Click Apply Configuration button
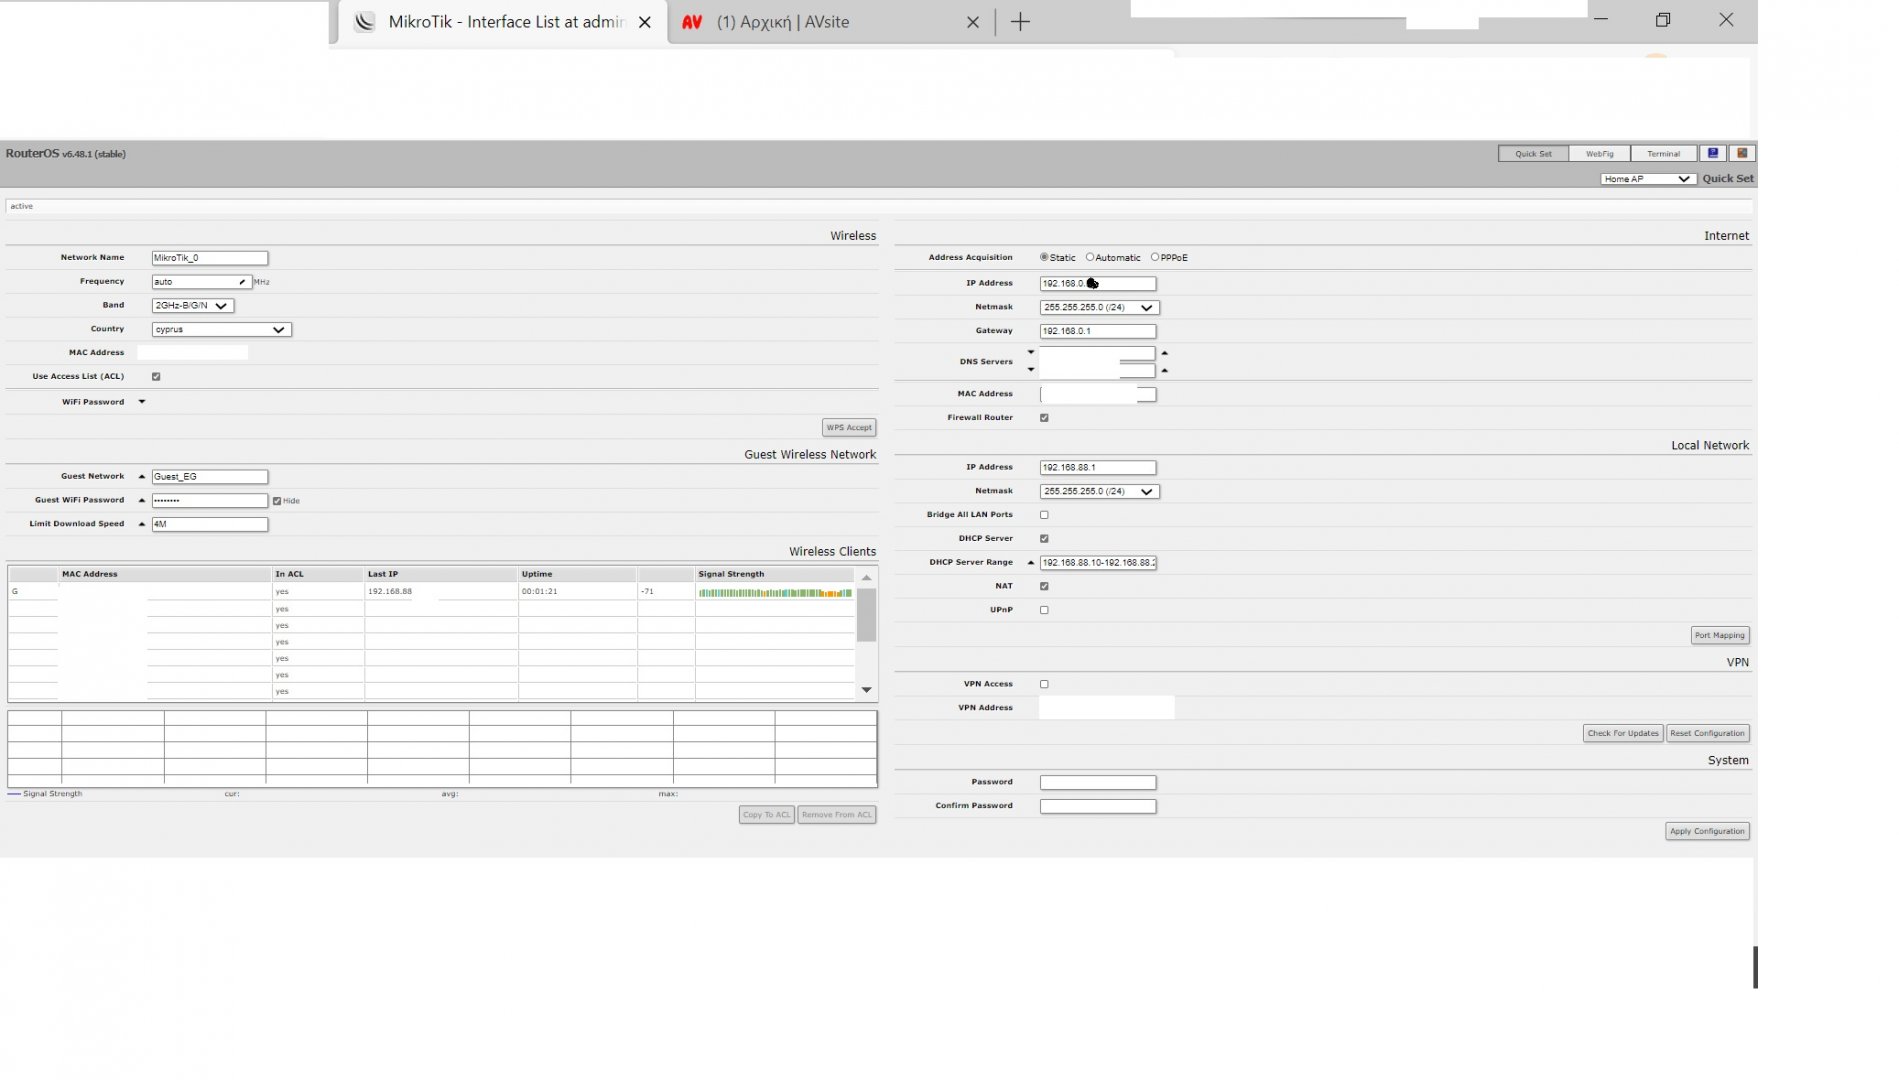Image resolution: width=1899 pixels, height=1080 pixels. 1707,832
